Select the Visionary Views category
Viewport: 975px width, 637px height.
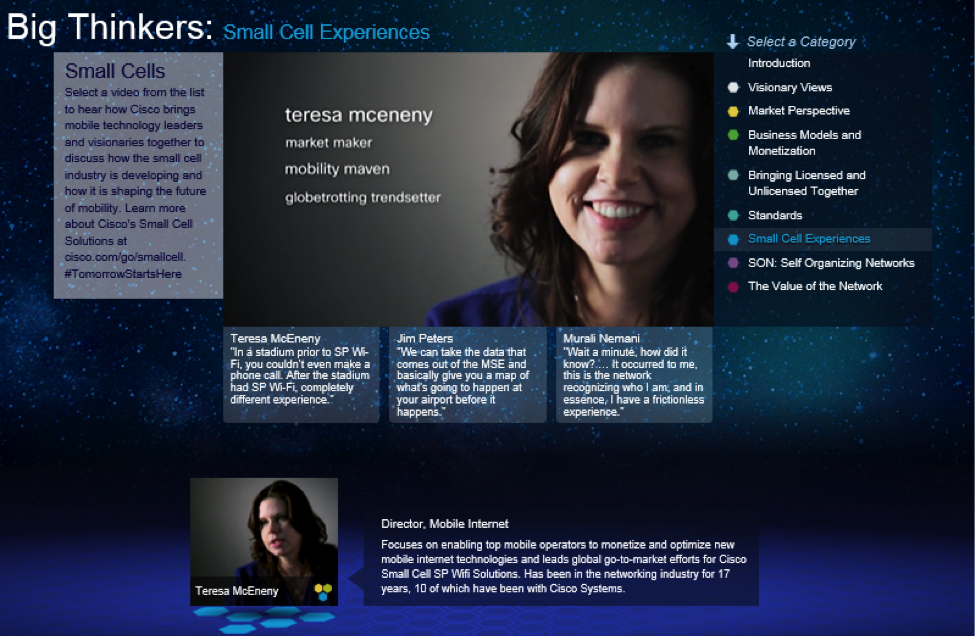click(x=790, y=87)
